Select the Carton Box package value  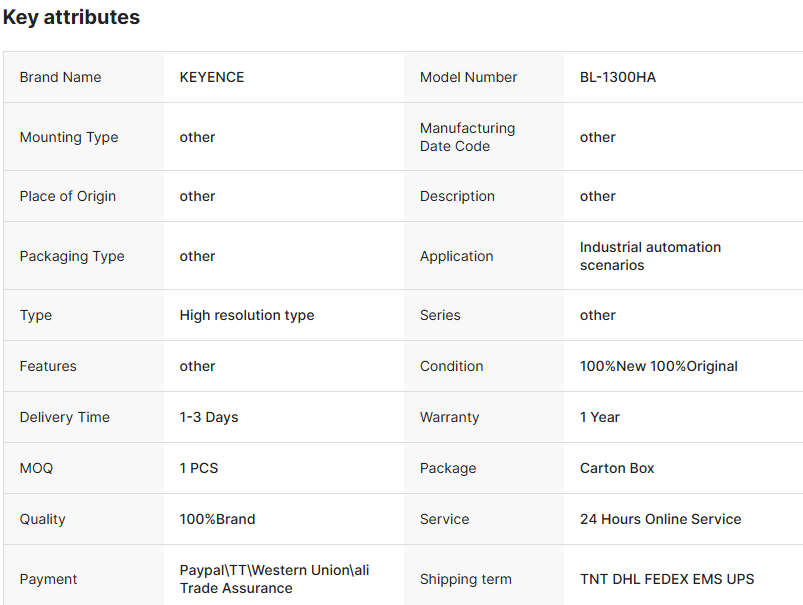point(617,468)
